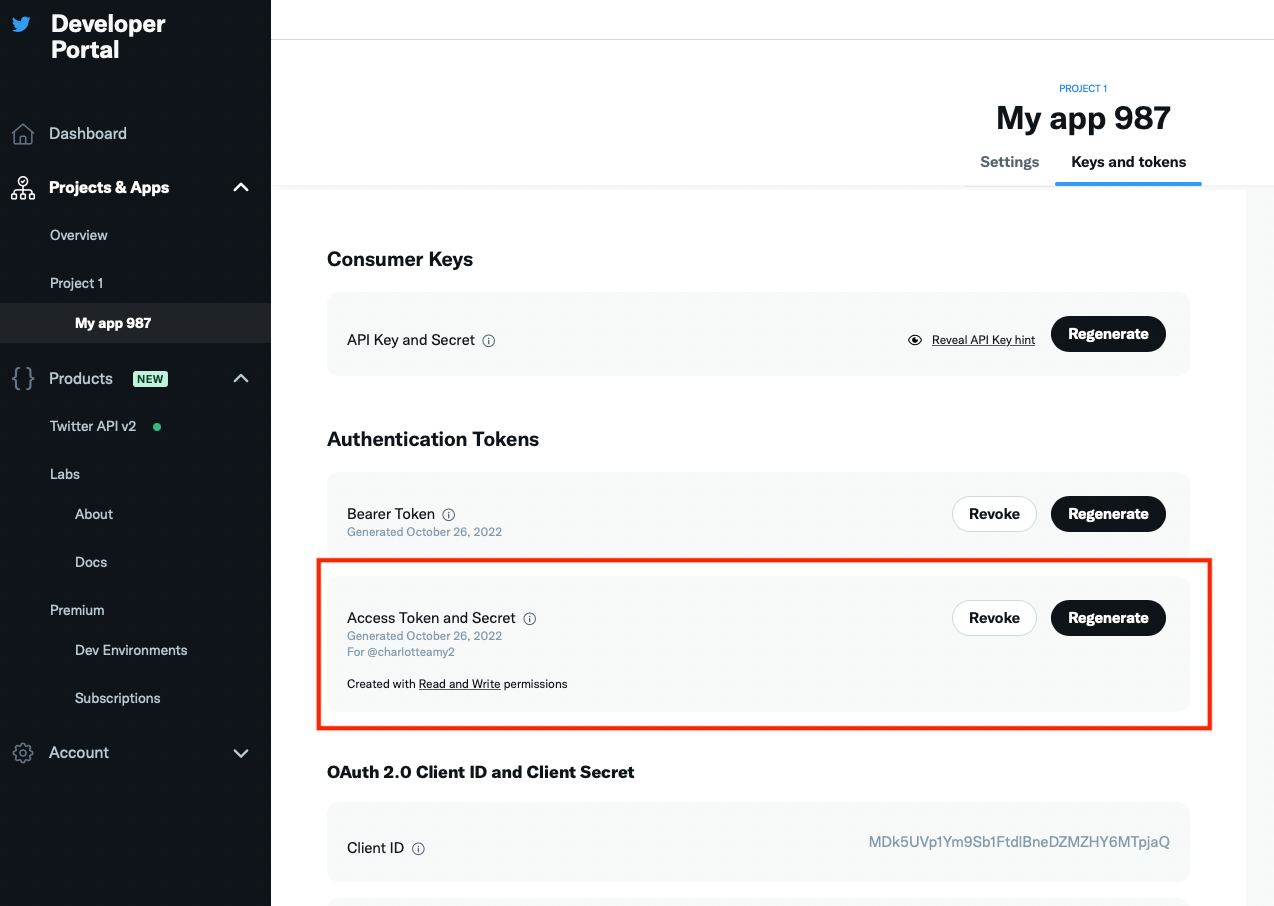
Task: Open My app 987 in sidebar
Action: point(113,323)
